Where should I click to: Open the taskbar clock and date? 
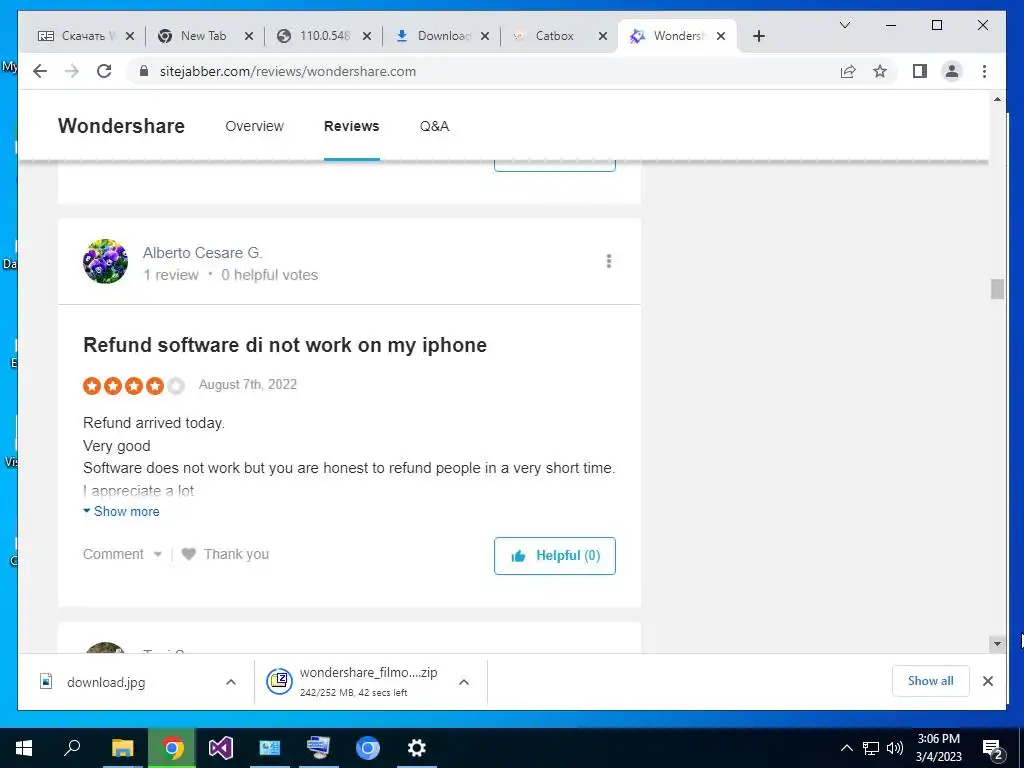click(x=938, y=748)
